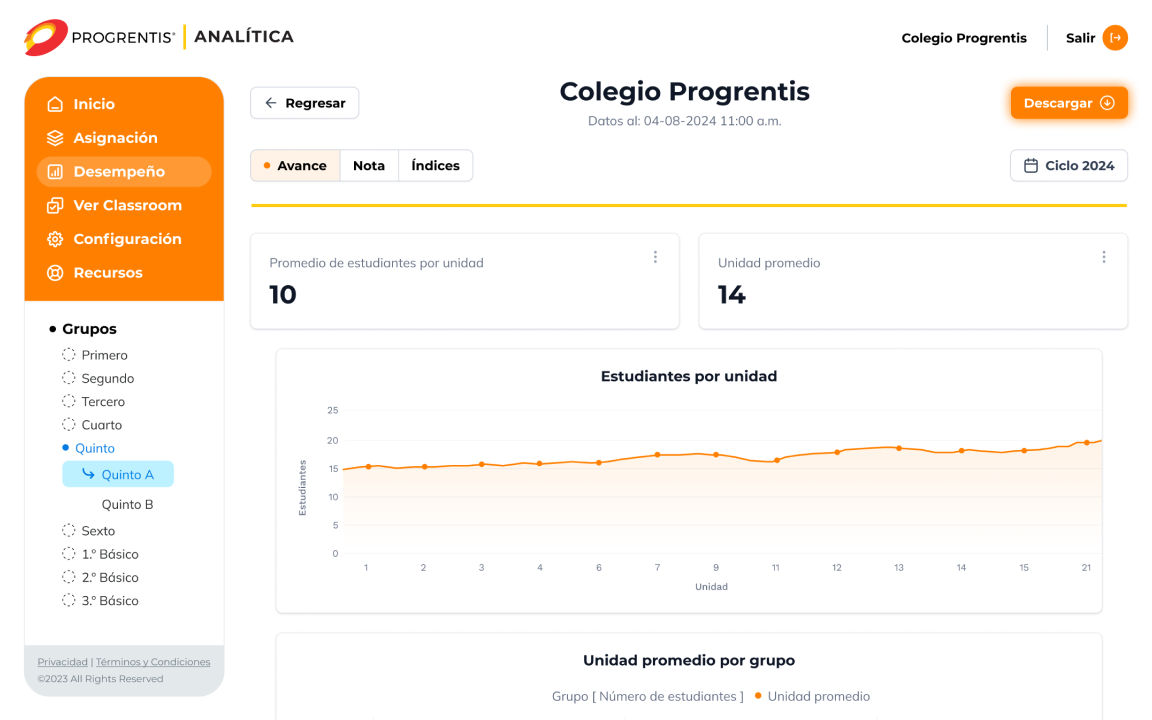Click the download arrow icon in Descargar

pos(1107,103)
